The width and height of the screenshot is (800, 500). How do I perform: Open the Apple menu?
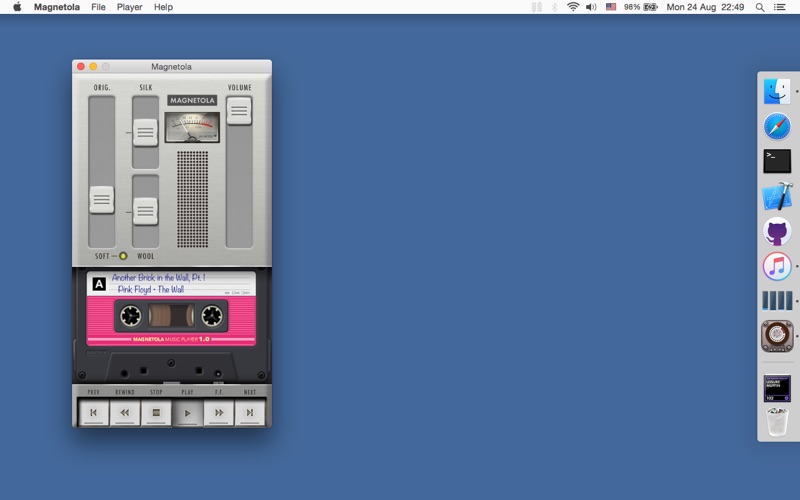pos(17,7)
